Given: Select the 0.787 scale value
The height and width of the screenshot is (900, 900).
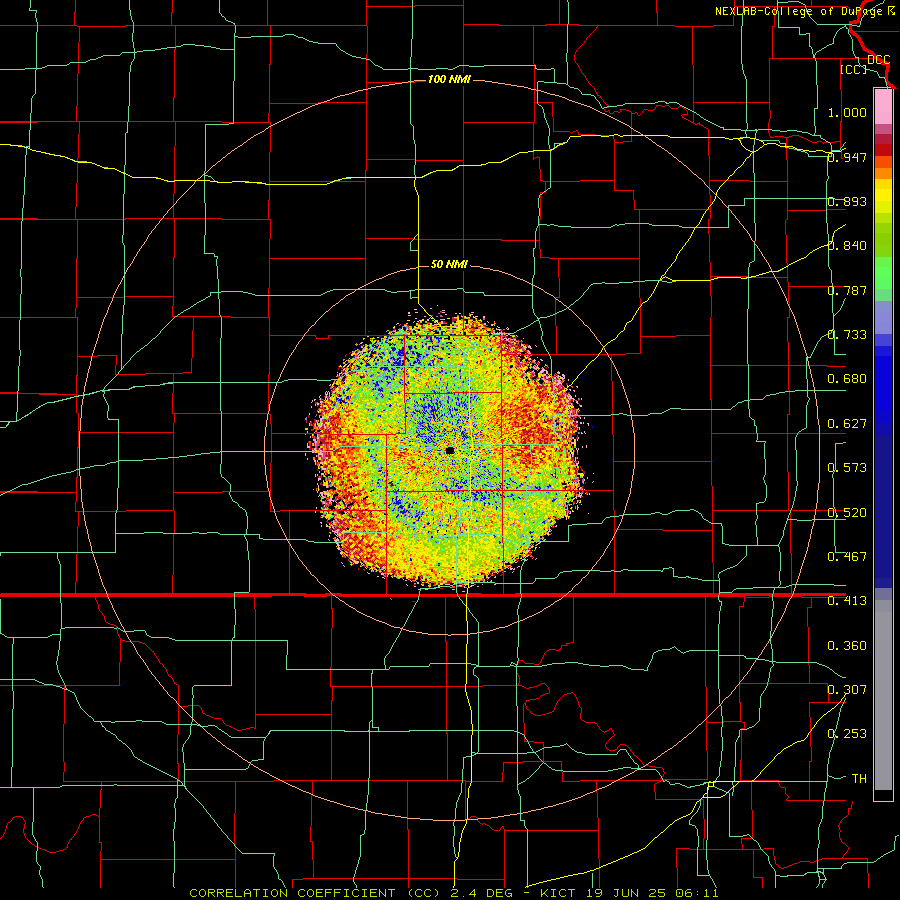Looking at the screenshot, I should point(847,290).
